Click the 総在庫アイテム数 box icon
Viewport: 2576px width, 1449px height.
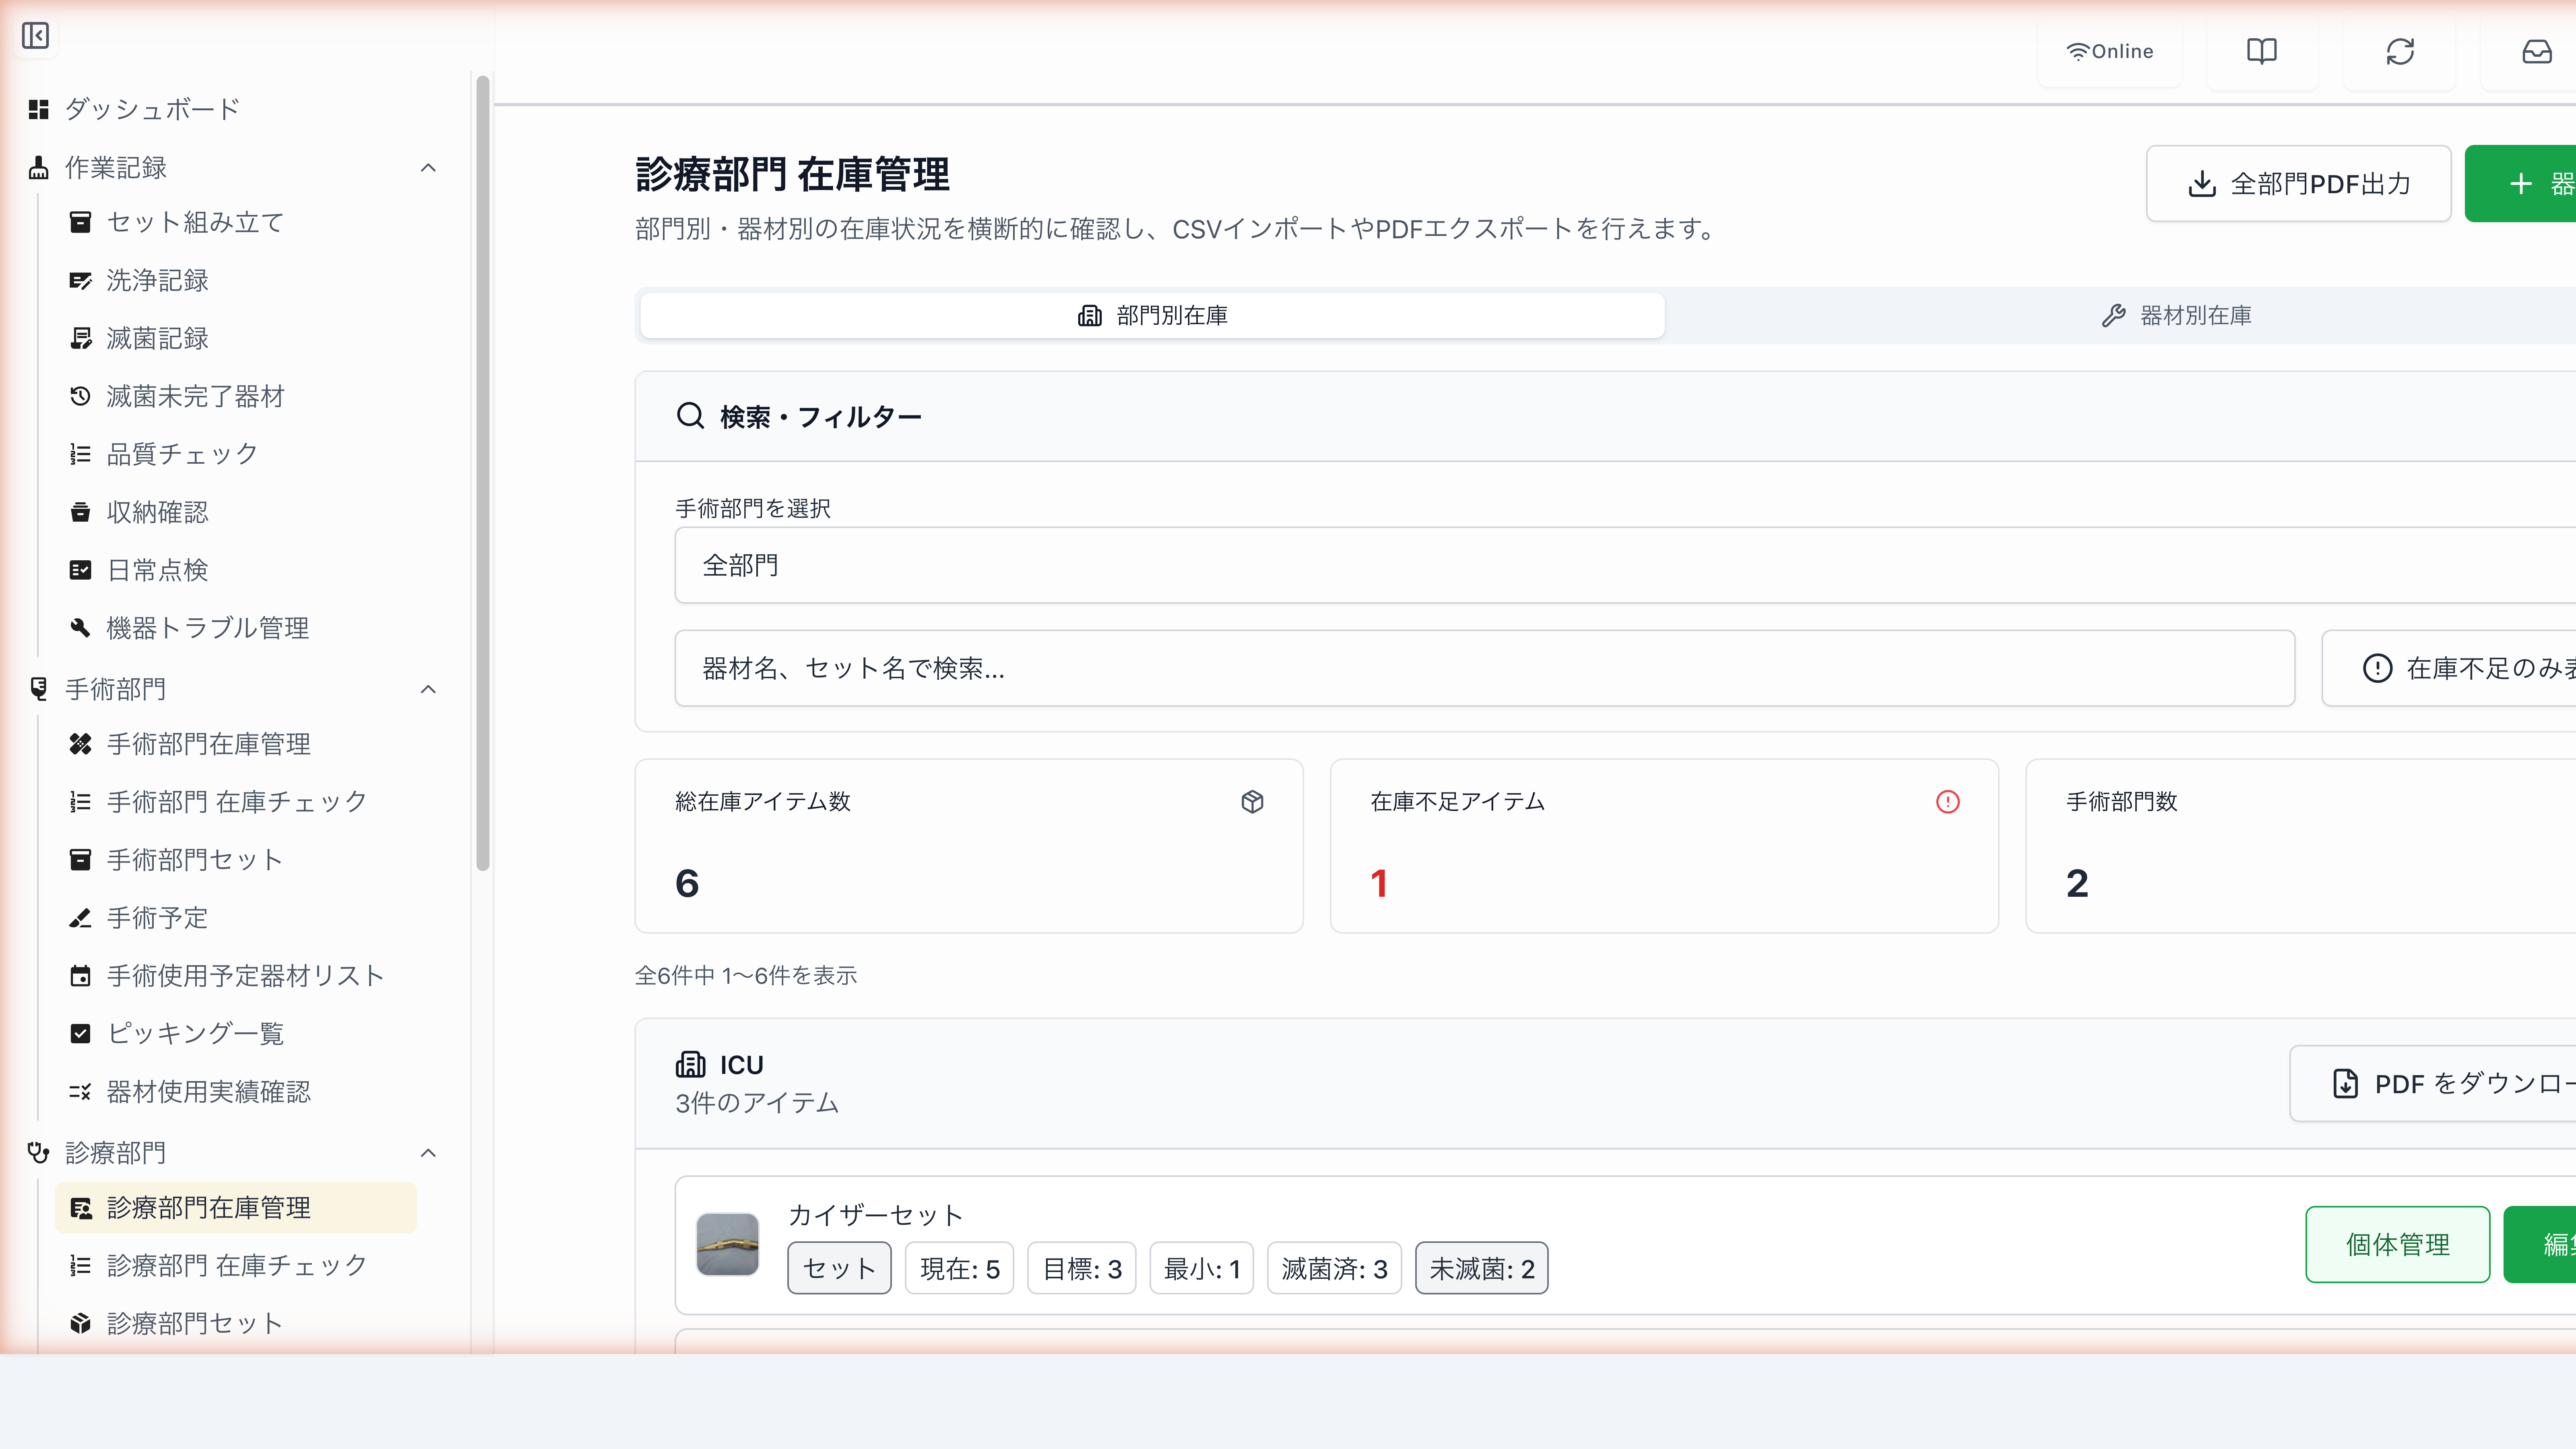tap(1252, 802)
